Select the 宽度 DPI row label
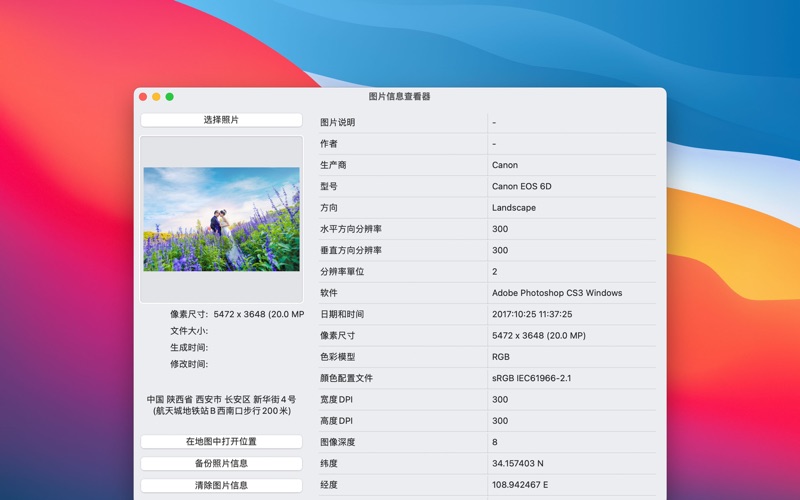This screenshot has width=800, height=500. coord(336,399)
